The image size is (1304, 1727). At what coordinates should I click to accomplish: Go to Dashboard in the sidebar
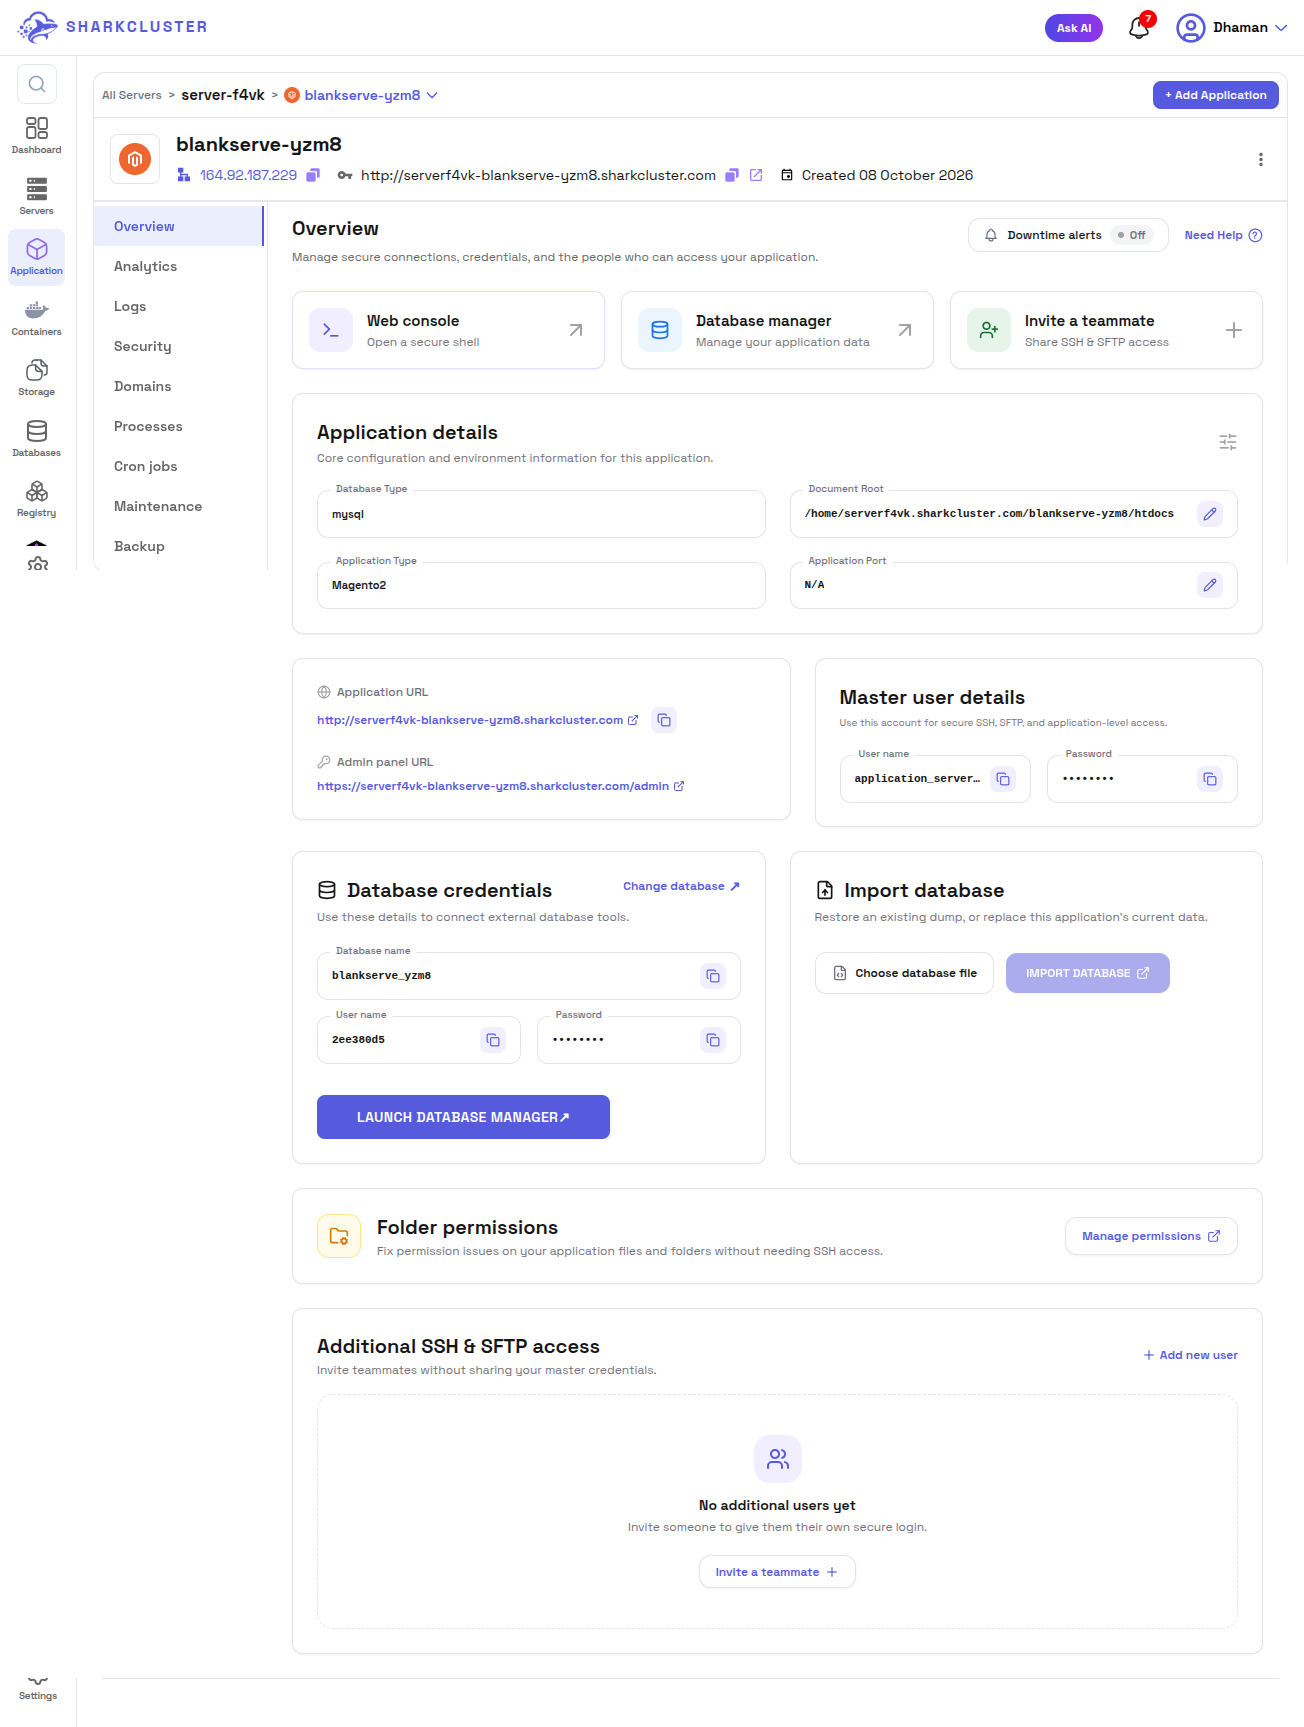coord(37,136)
